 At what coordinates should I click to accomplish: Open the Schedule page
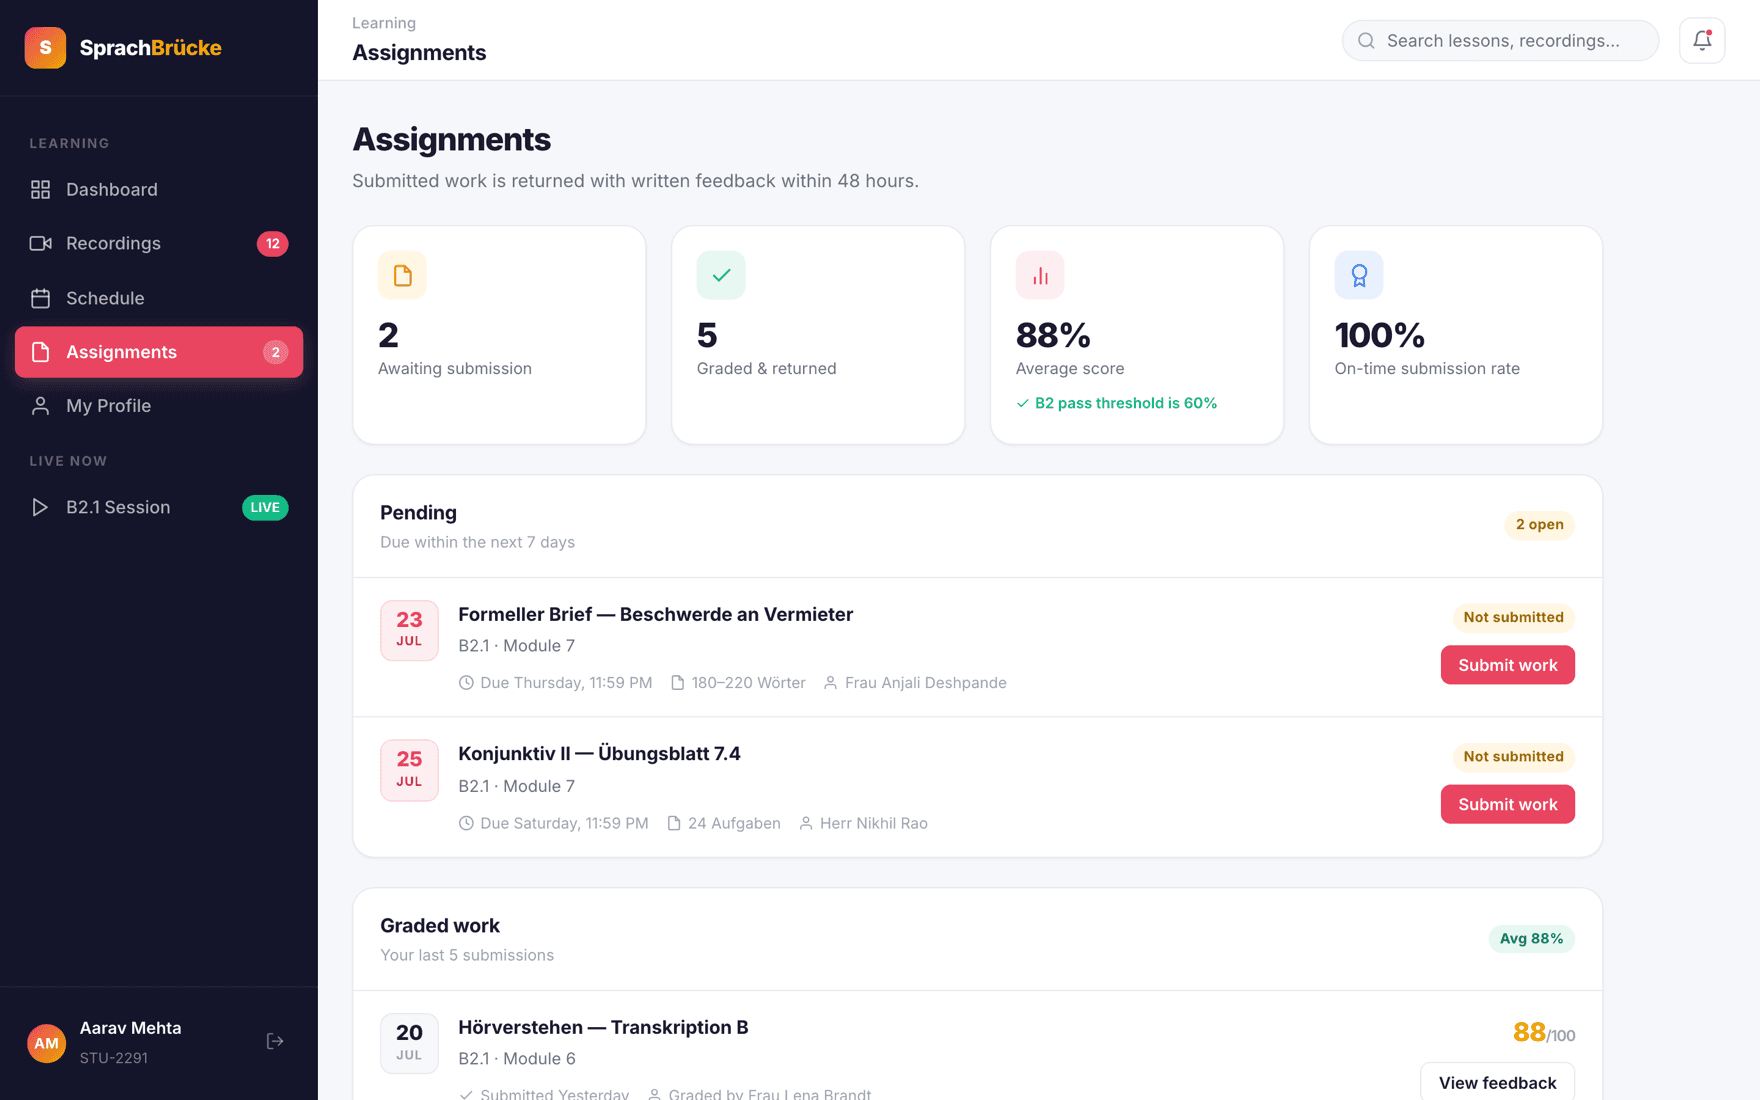[159, 298]
